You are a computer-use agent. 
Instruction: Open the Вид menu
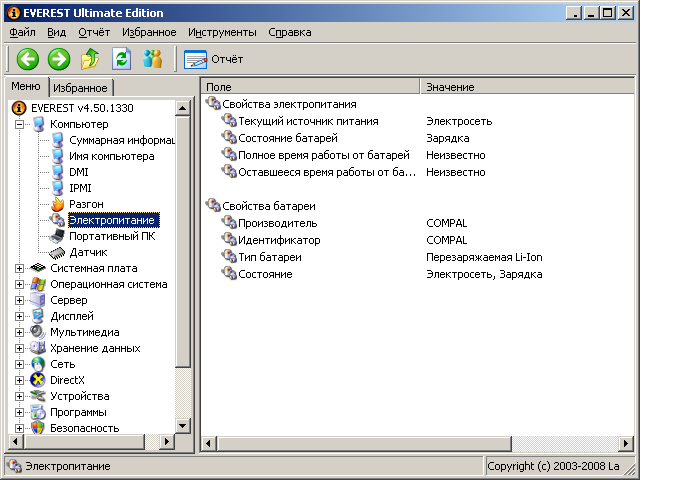pyautogui.click(x=57, y=32)
